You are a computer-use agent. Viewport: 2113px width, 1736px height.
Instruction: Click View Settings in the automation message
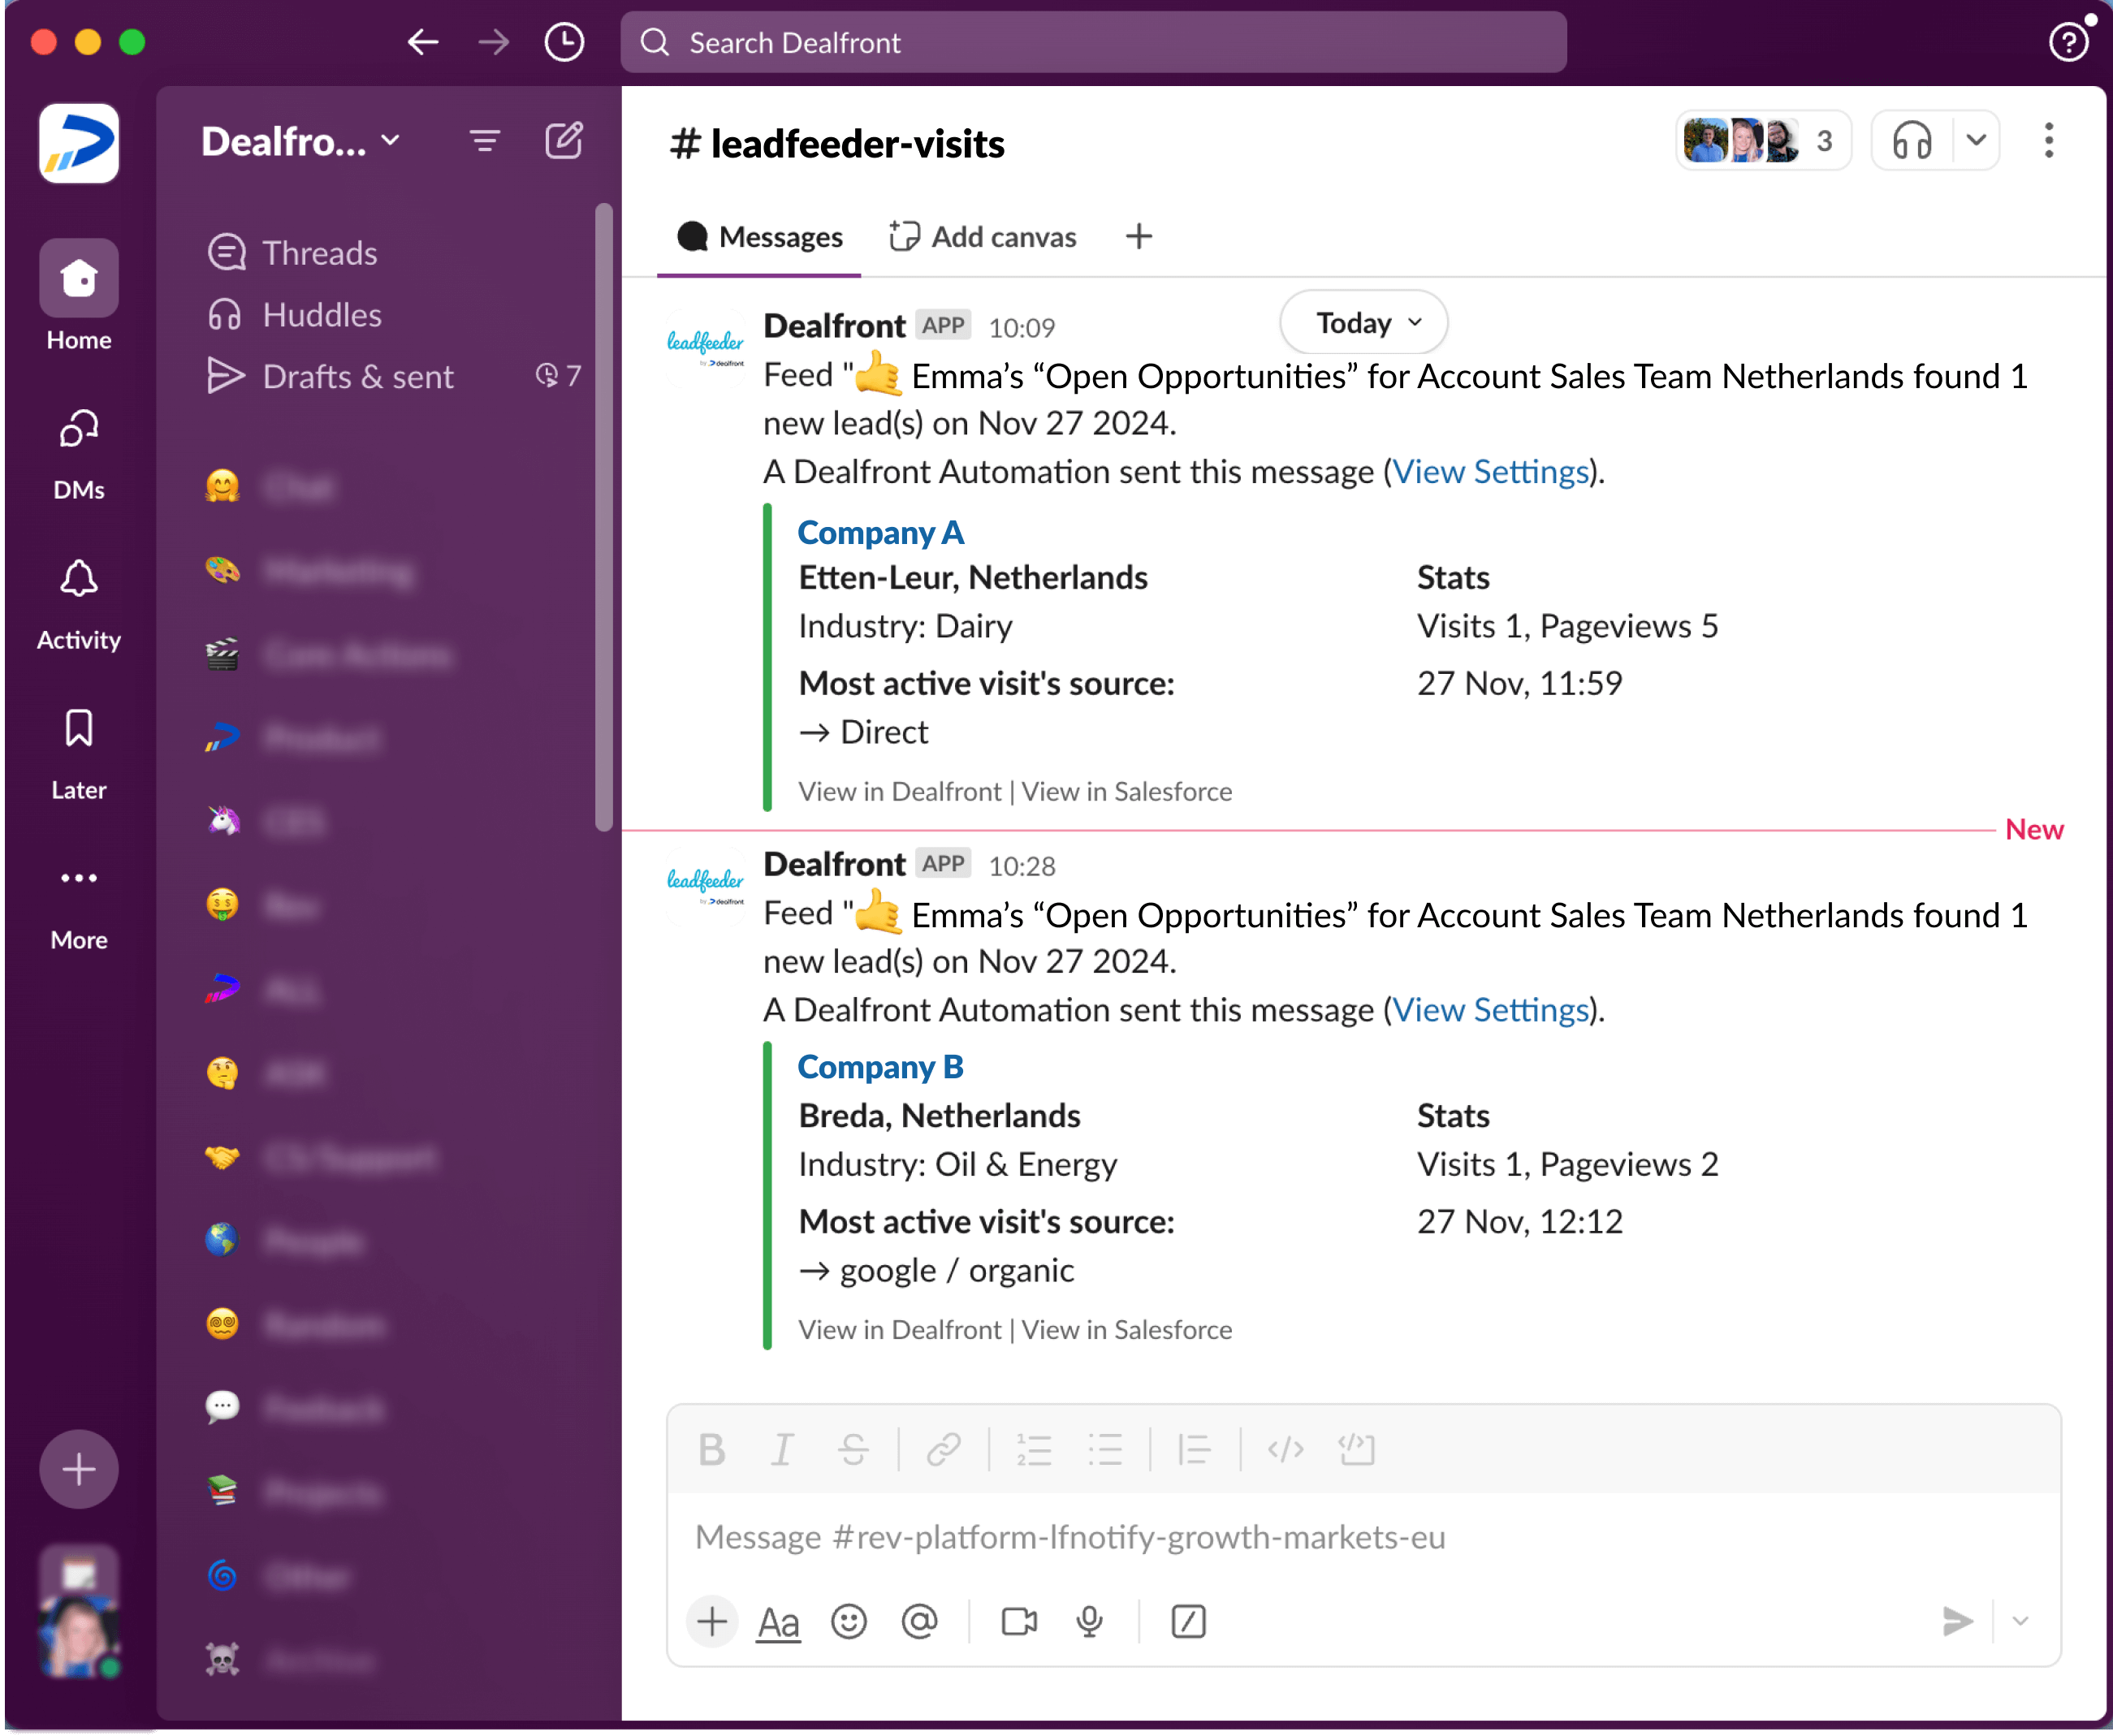tap(1489, 471)
